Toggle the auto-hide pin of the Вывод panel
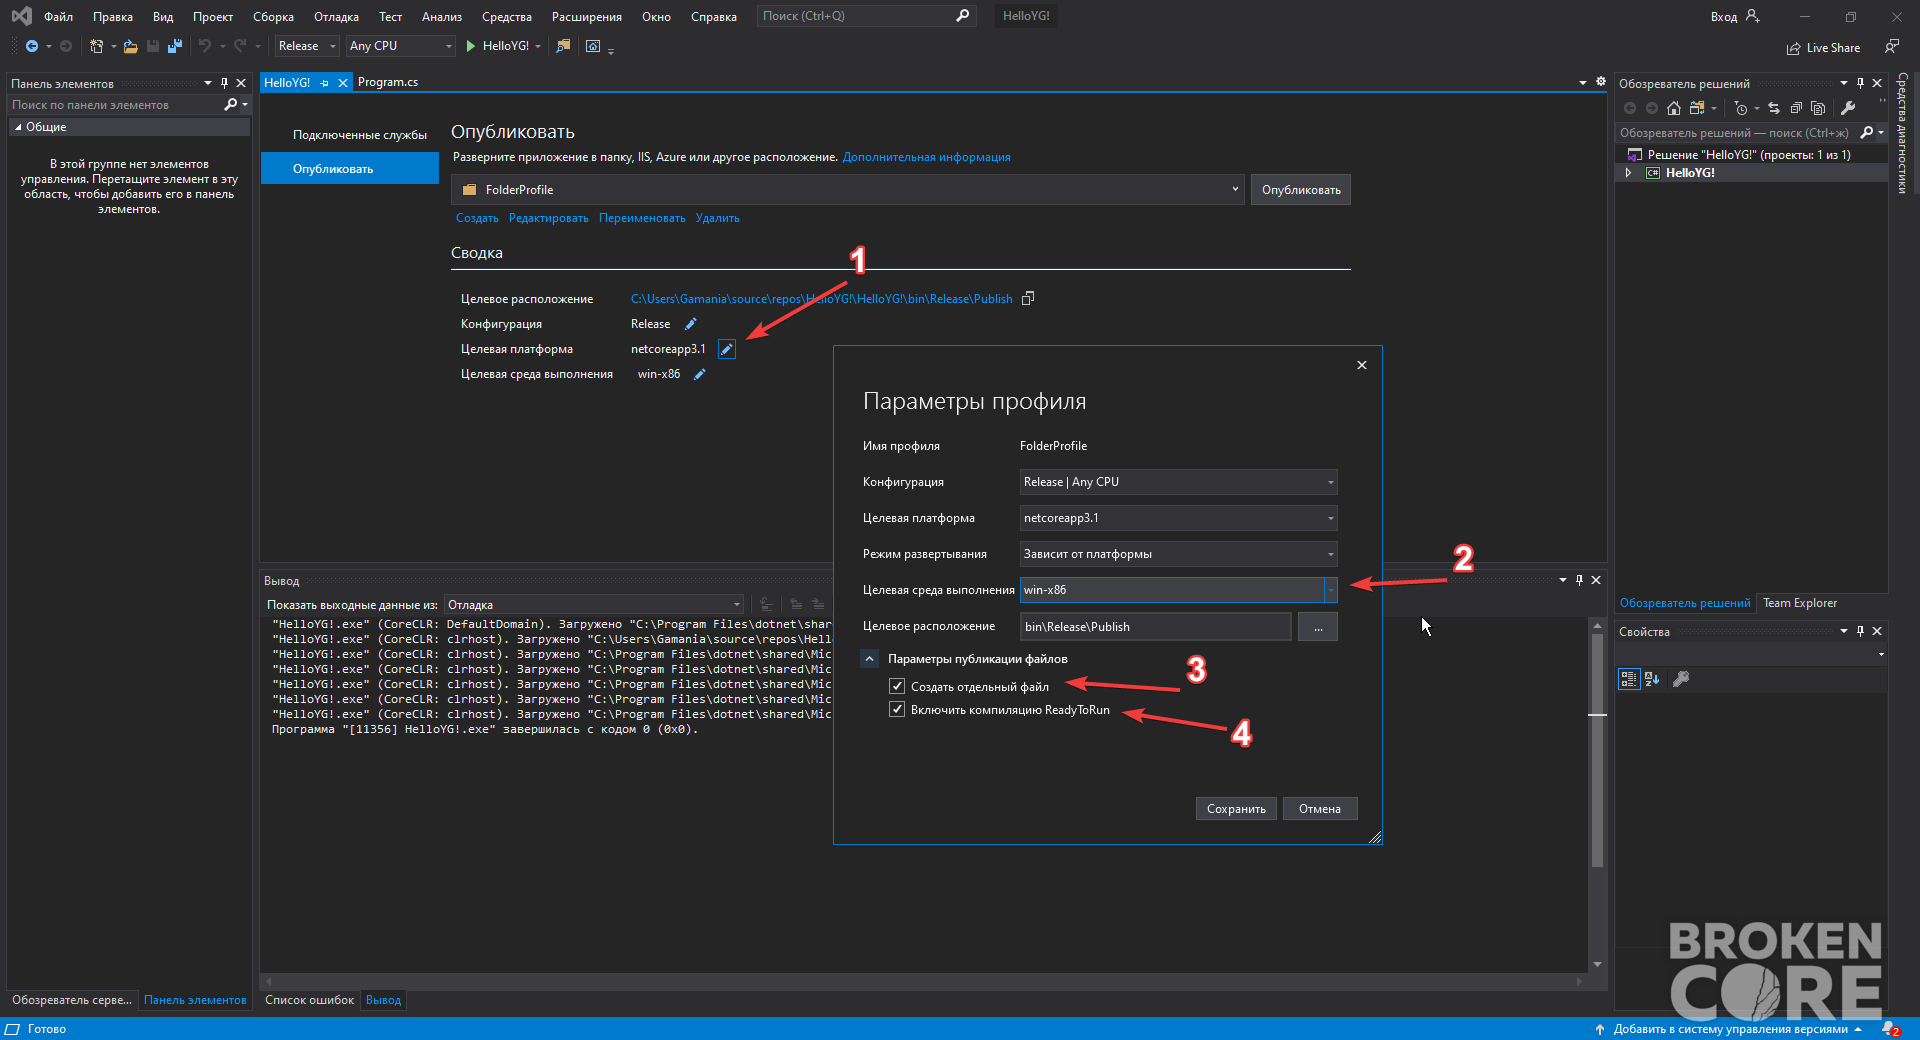Viewport: 1920px width, 1040px height. 1579,580
